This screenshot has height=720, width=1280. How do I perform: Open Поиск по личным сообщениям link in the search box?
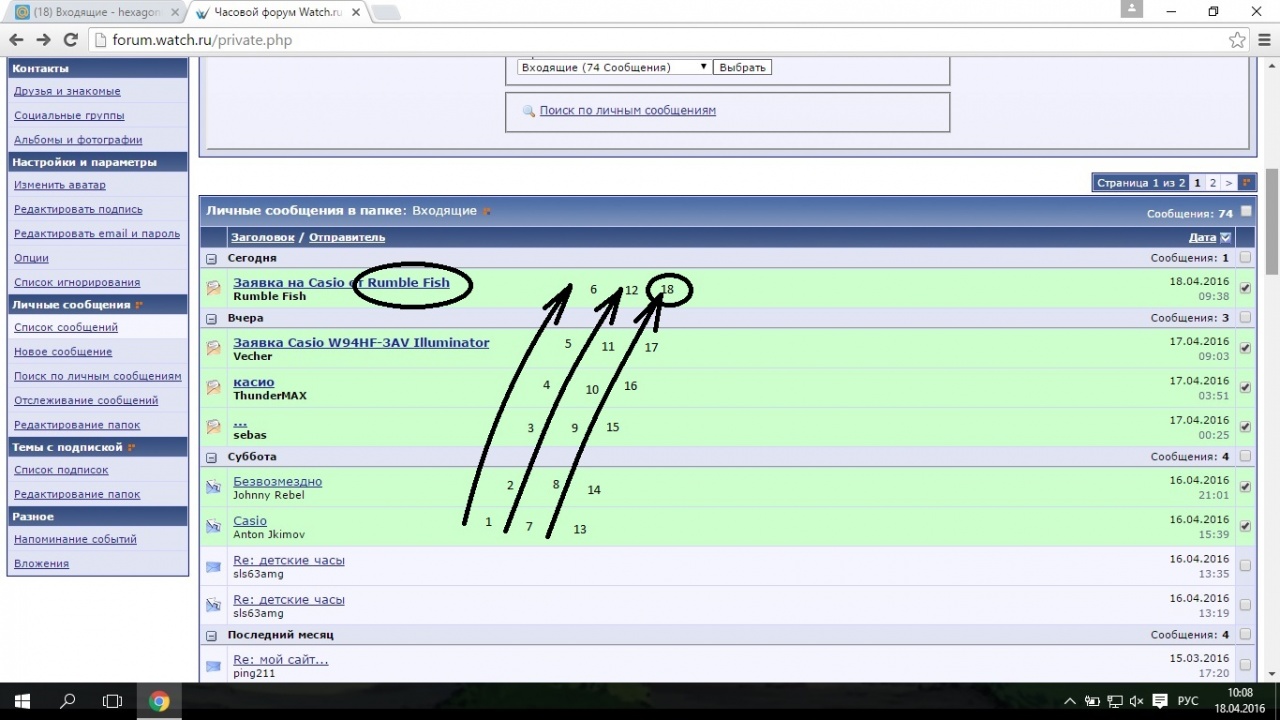point(627,110)
